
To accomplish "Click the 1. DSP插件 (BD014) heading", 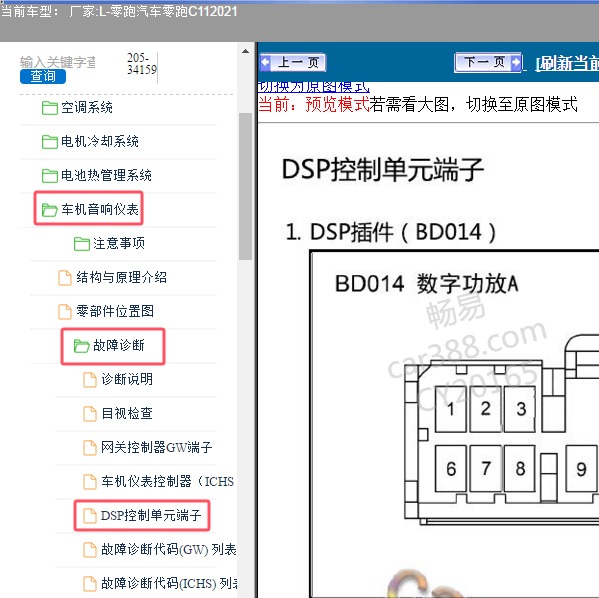I will (391, 232).
